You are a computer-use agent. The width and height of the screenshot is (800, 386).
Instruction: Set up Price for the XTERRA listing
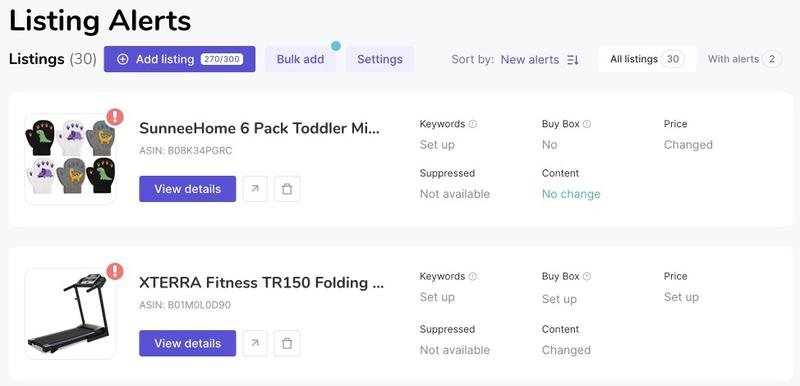pyautogui.click(x=681, y=297)
